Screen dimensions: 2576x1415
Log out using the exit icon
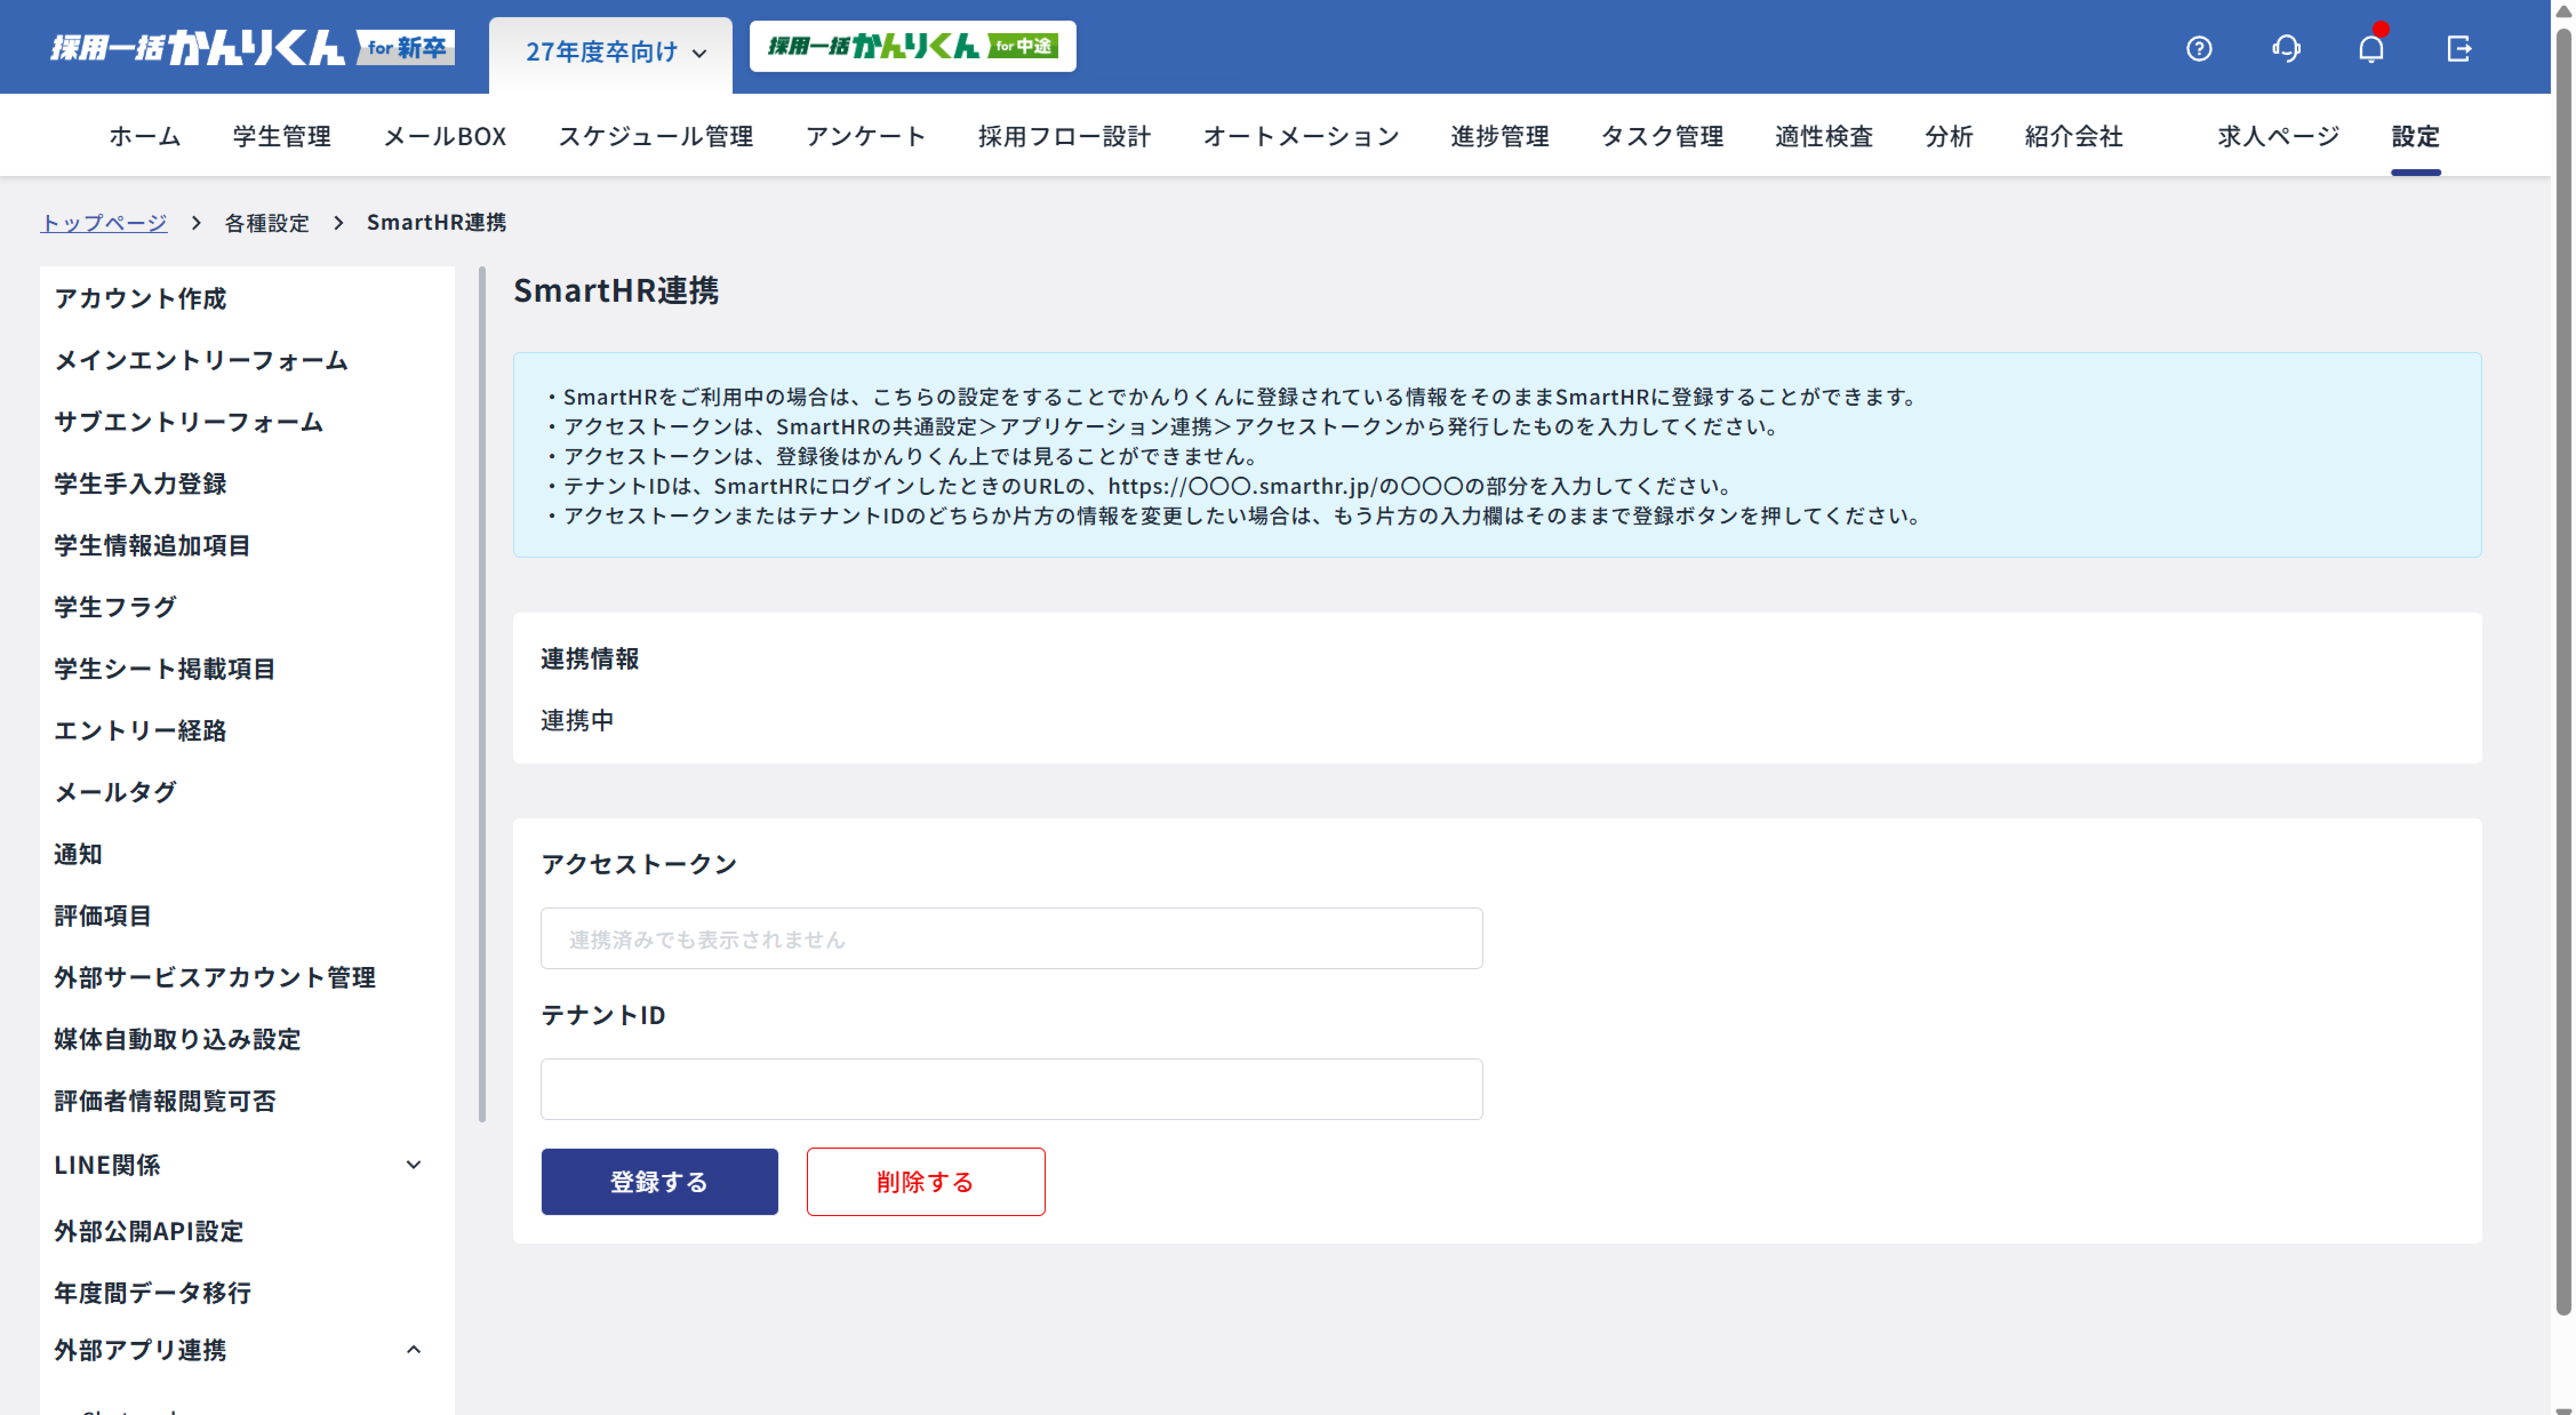coord(2460,48)
